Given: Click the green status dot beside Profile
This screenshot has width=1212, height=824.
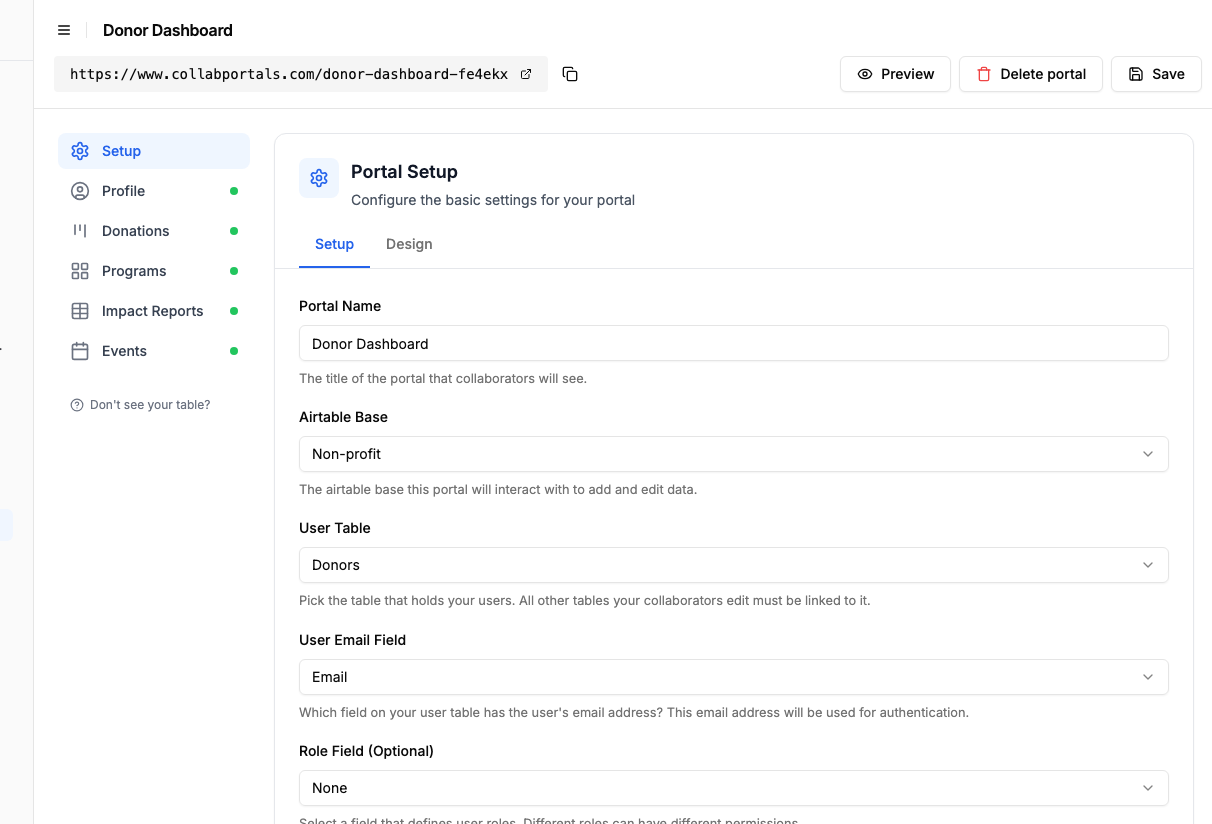Looking at the screenshot, I should tap(234, 191).
